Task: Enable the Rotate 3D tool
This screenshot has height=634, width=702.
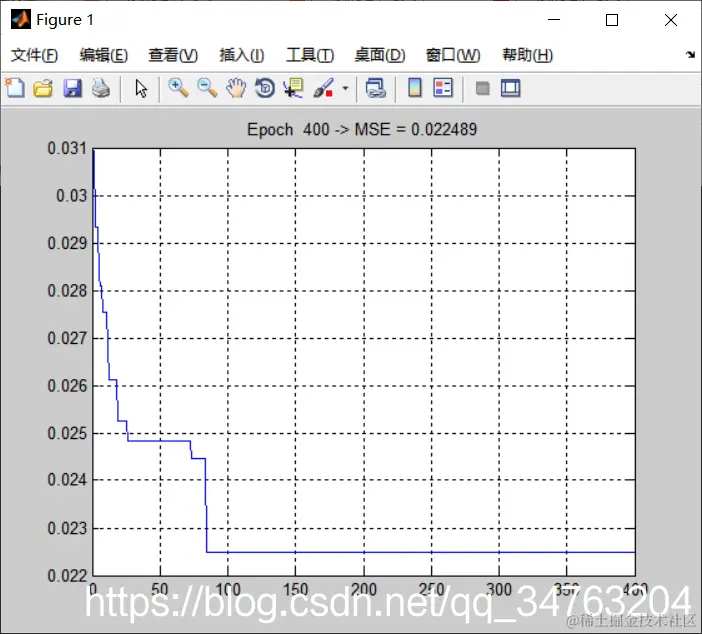Action: [x=265, y=88]
